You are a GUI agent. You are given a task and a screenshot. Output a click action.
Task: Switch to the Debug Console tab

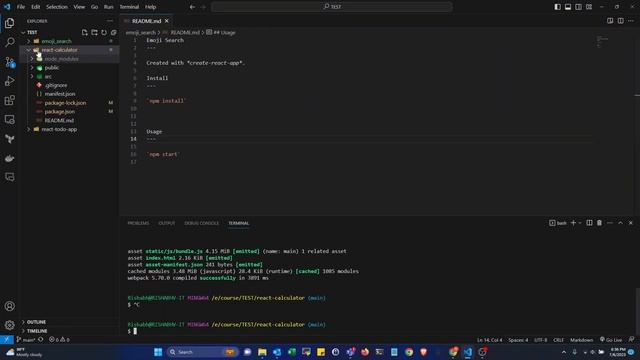202,223
